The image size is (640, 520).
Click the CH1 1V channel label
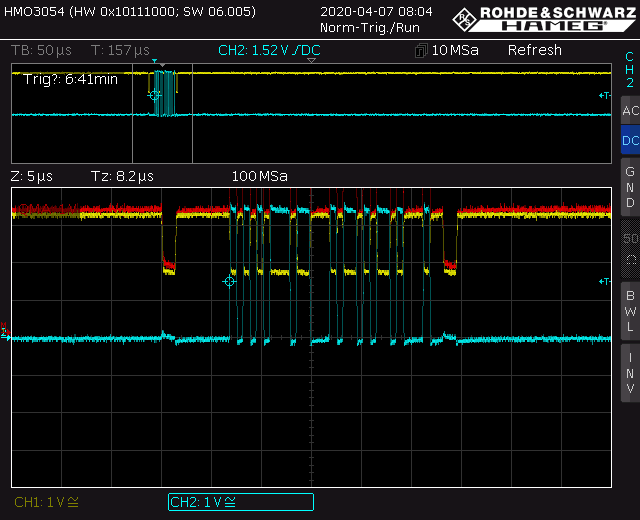click(x=46, y=502)
